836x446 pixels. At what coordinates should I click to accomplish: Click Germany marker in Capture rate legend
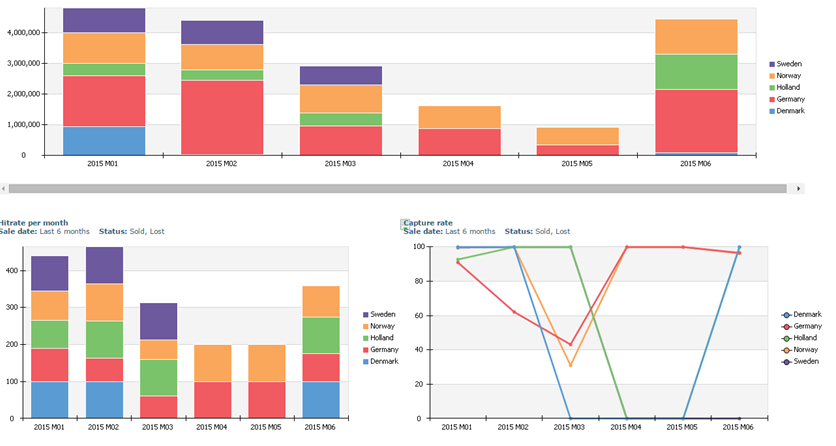click(786, 327)
